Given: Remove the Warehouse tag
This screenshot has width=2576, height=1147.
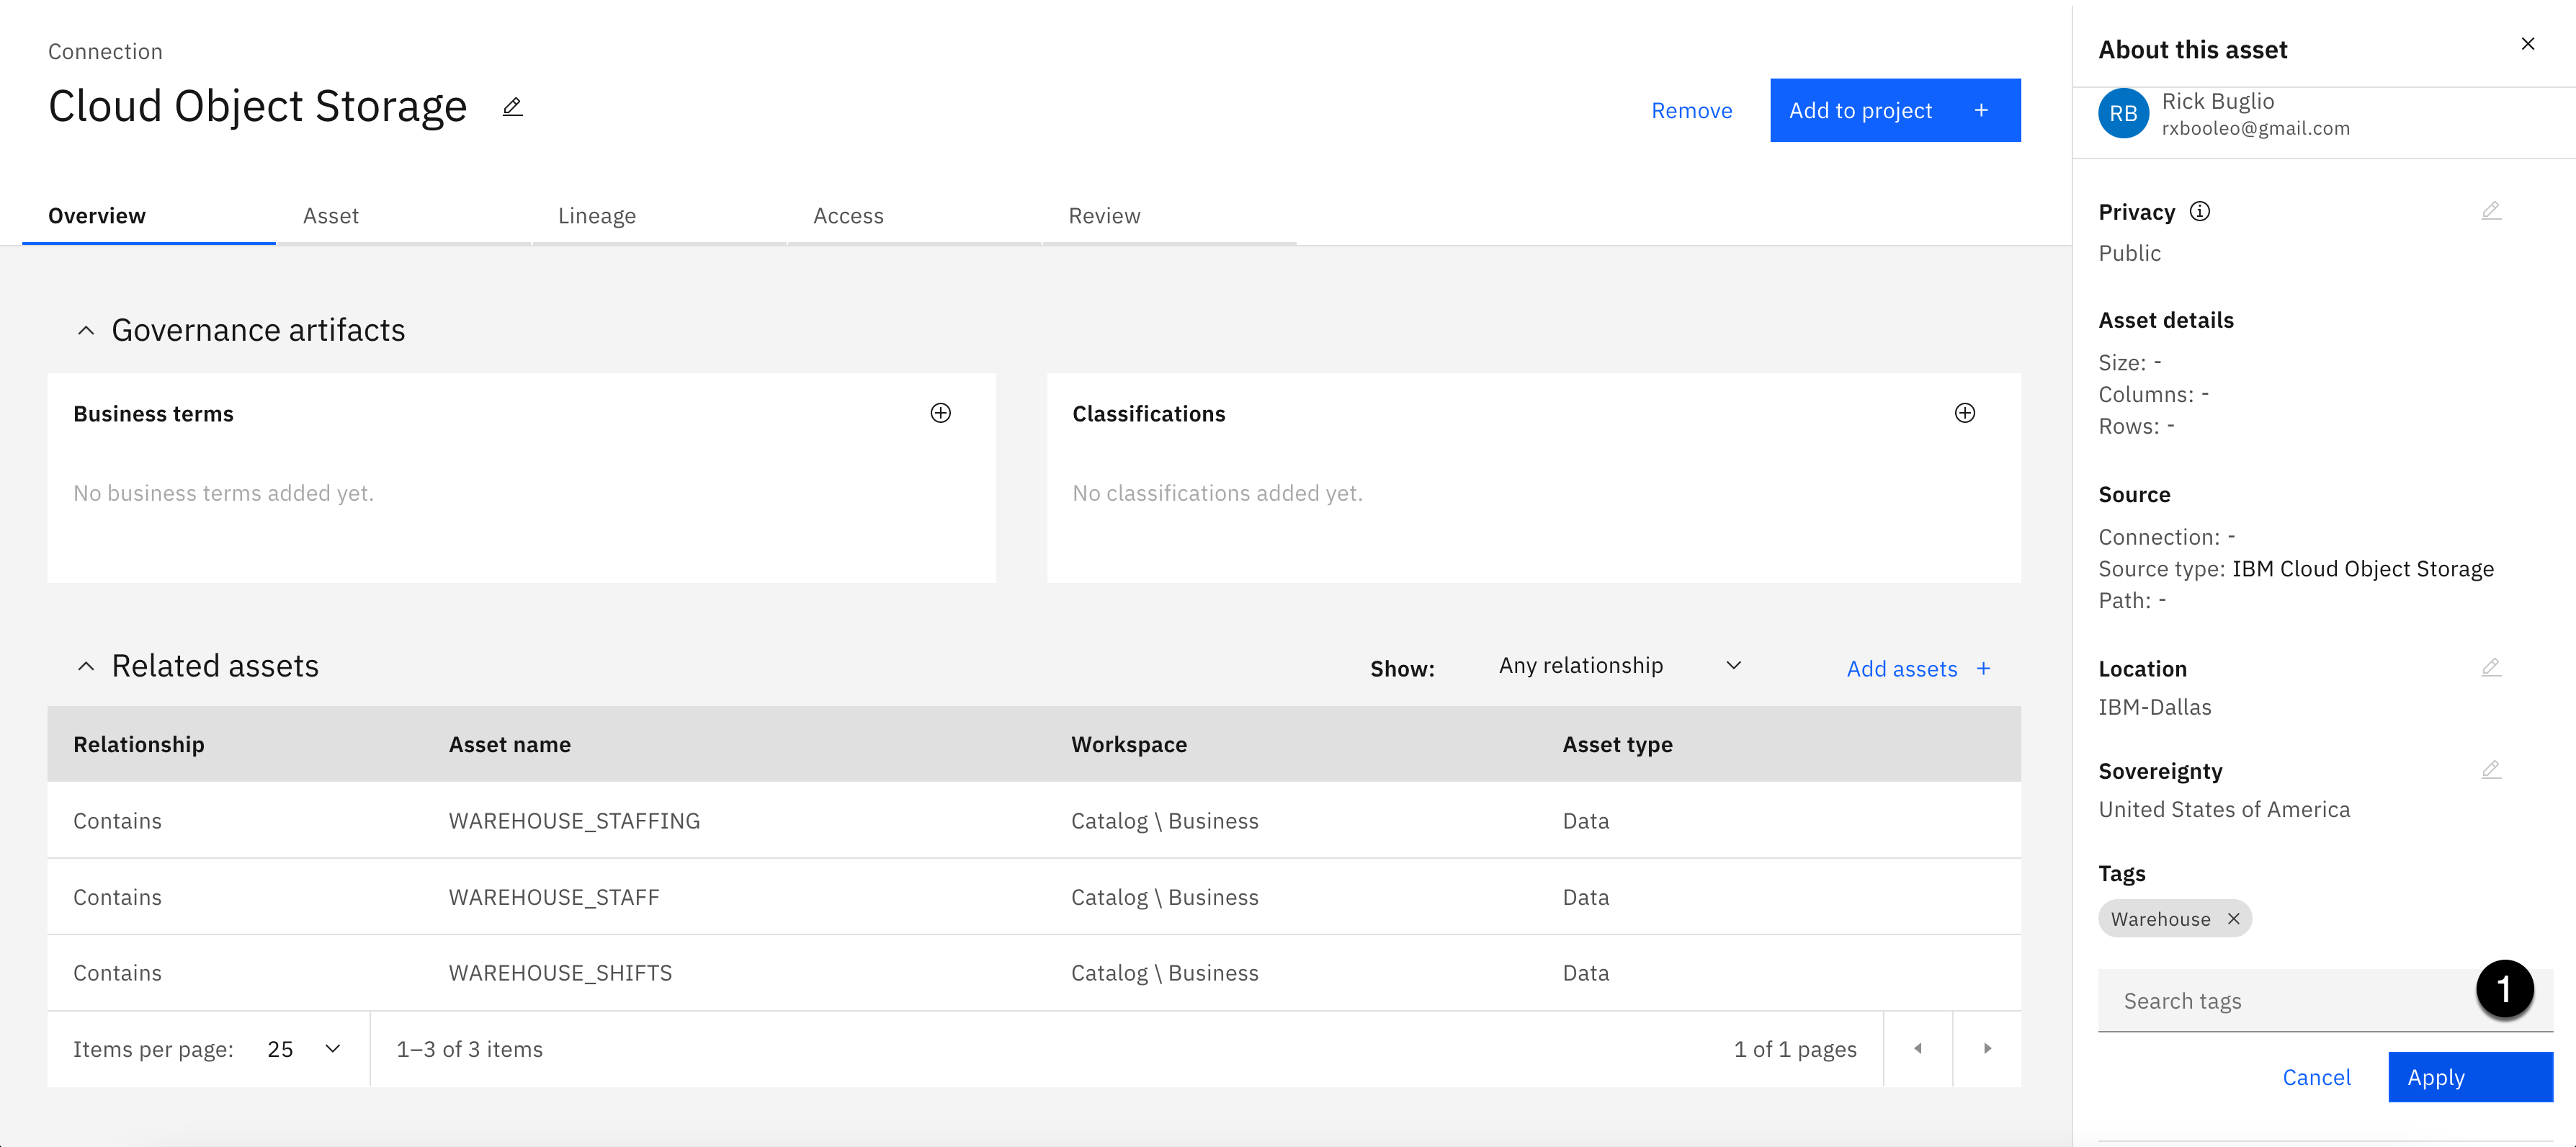Looking at the screenshot, I should [x=2233, y=918].
